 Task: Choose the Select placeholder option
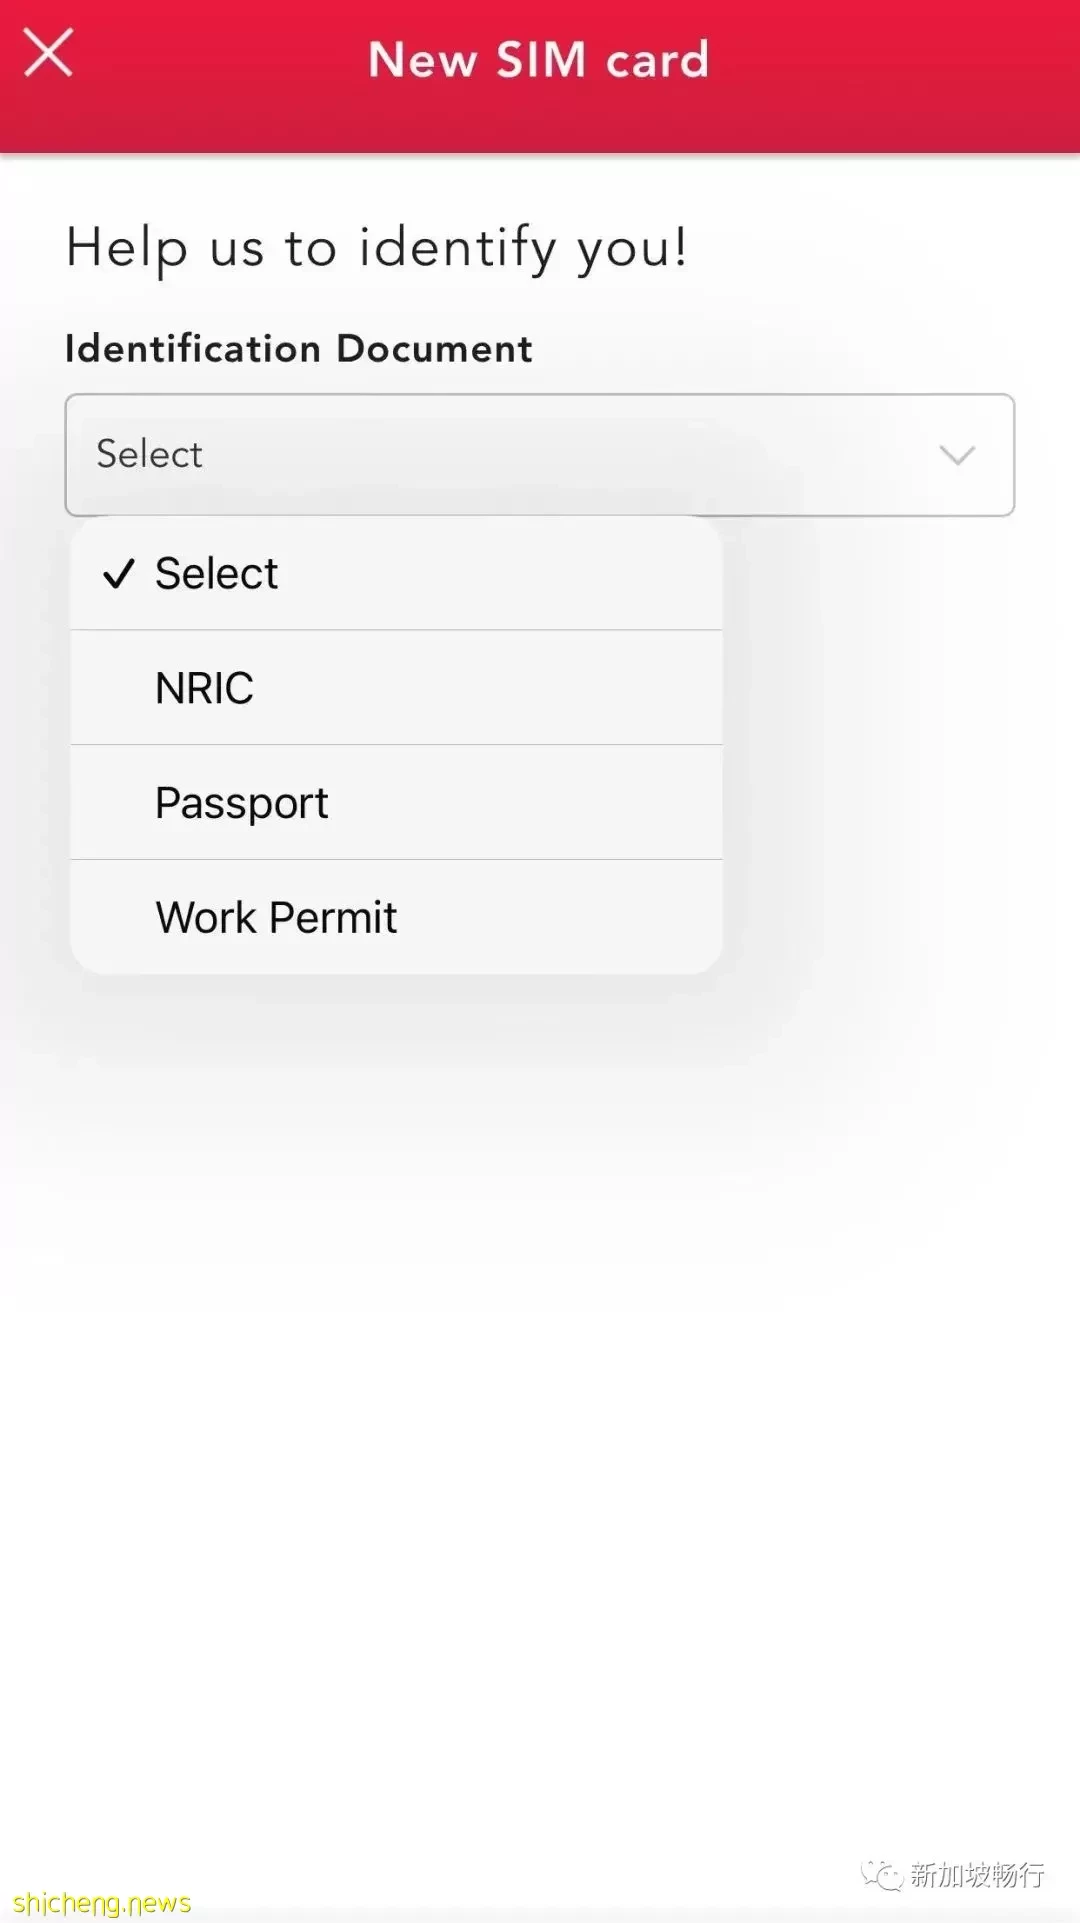(396, 574)
